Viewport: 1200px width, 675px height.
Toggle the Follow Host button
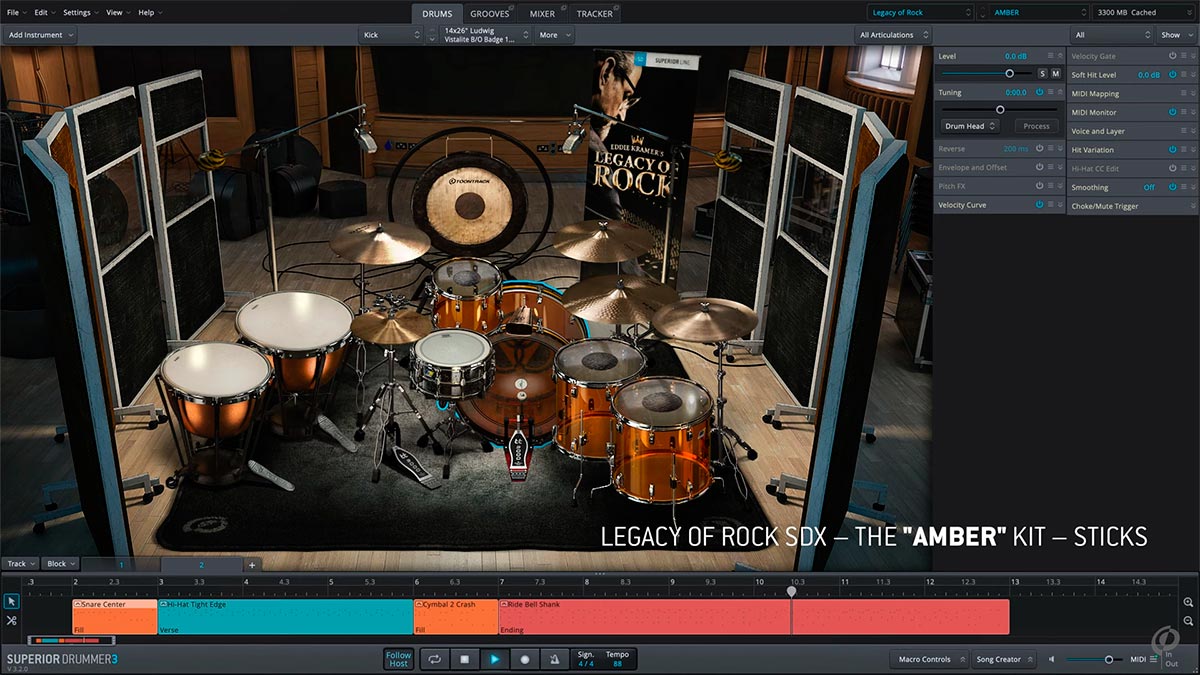(398, 659)
